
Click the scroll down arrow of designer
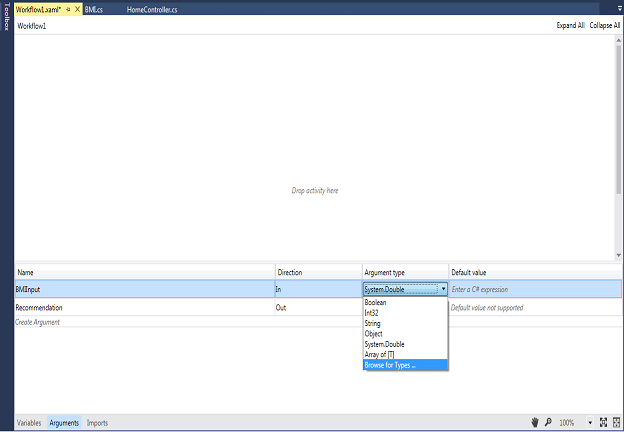click(618, 255)
